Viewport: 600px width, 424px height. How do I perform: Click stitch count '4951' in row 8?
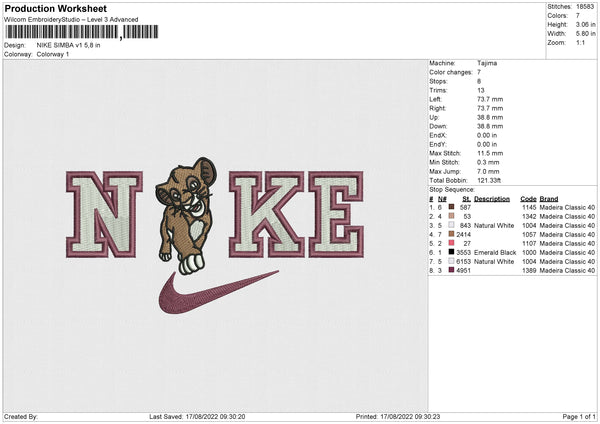tap(463, 271)
